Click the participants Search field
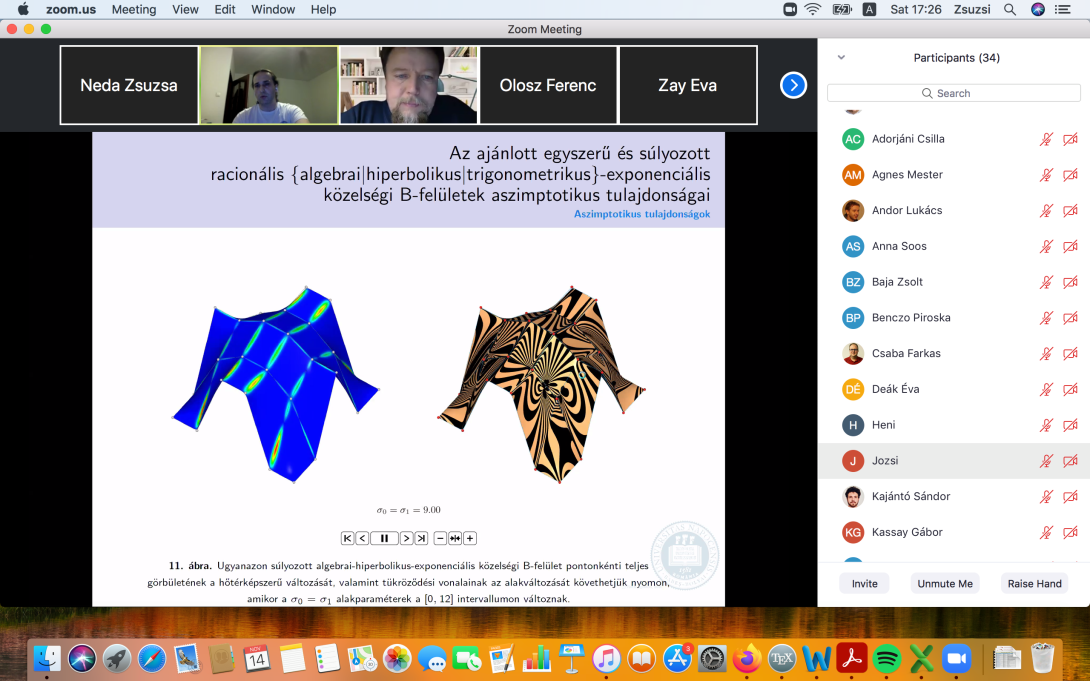This screenshot has width=1090, height=681. [x=953, y=93]
